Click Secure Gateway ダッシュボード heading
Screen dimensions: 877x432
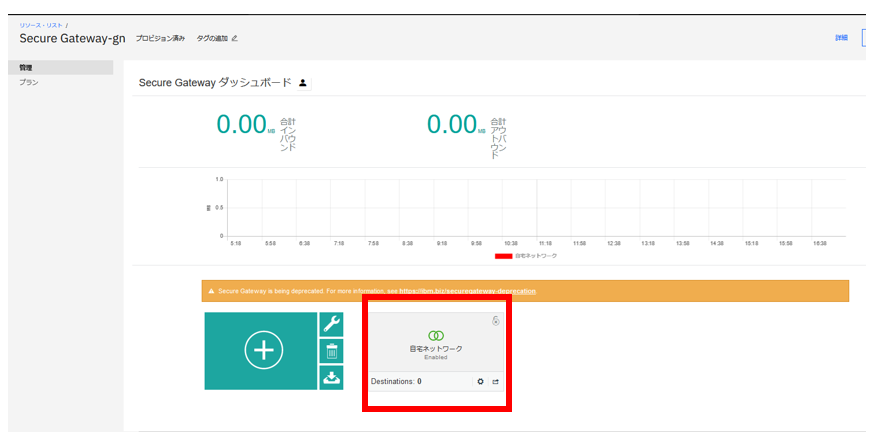pos(215,83)
